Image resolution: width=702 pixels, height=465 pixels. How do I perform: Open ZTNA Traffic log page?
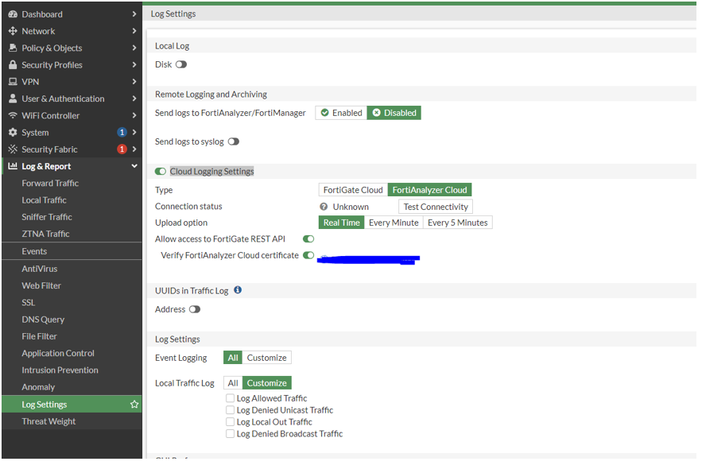(45, 234)
